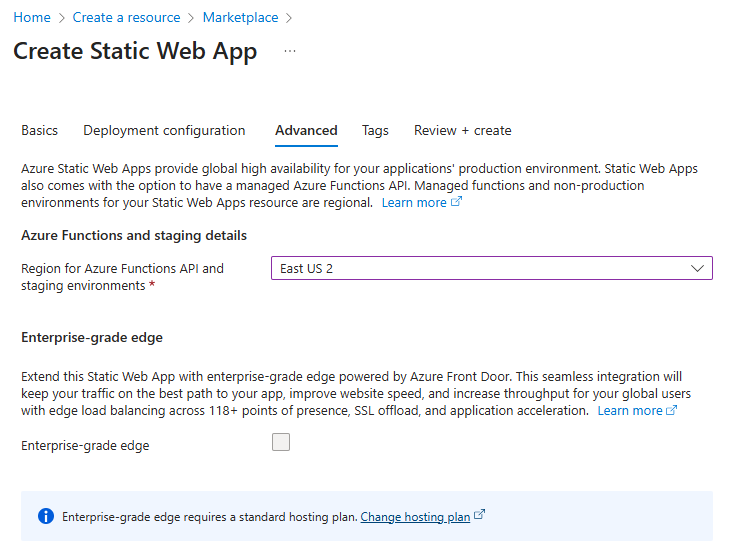Click external link icon after Front Door Learn more
This screenshot has width=746, height=547.
tap(672, 410)
